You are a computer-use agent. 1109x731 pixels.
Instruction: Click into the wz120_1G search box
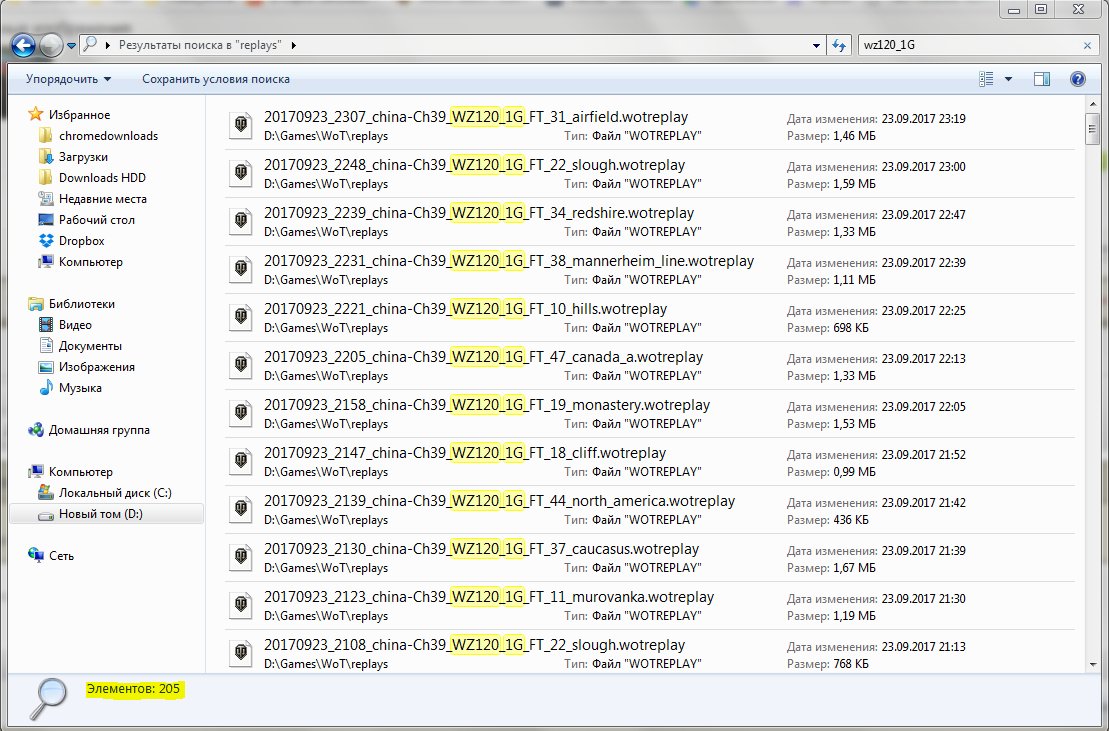coord(969,45)
